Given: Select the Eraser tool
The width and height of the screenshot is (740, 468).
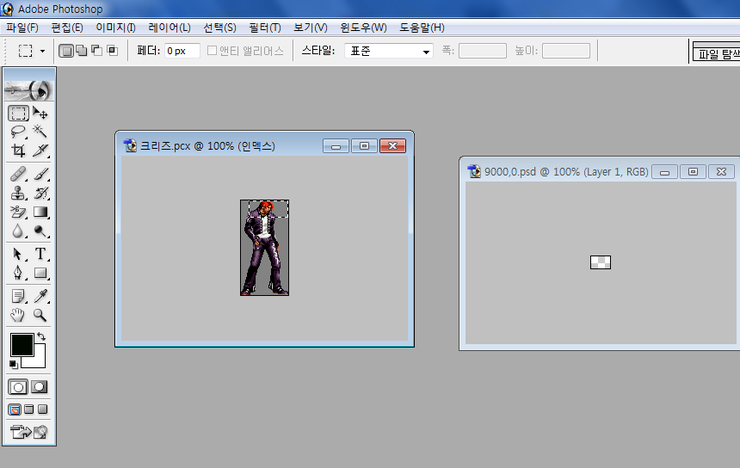Looking at the screenshot, I should point(18,212).
